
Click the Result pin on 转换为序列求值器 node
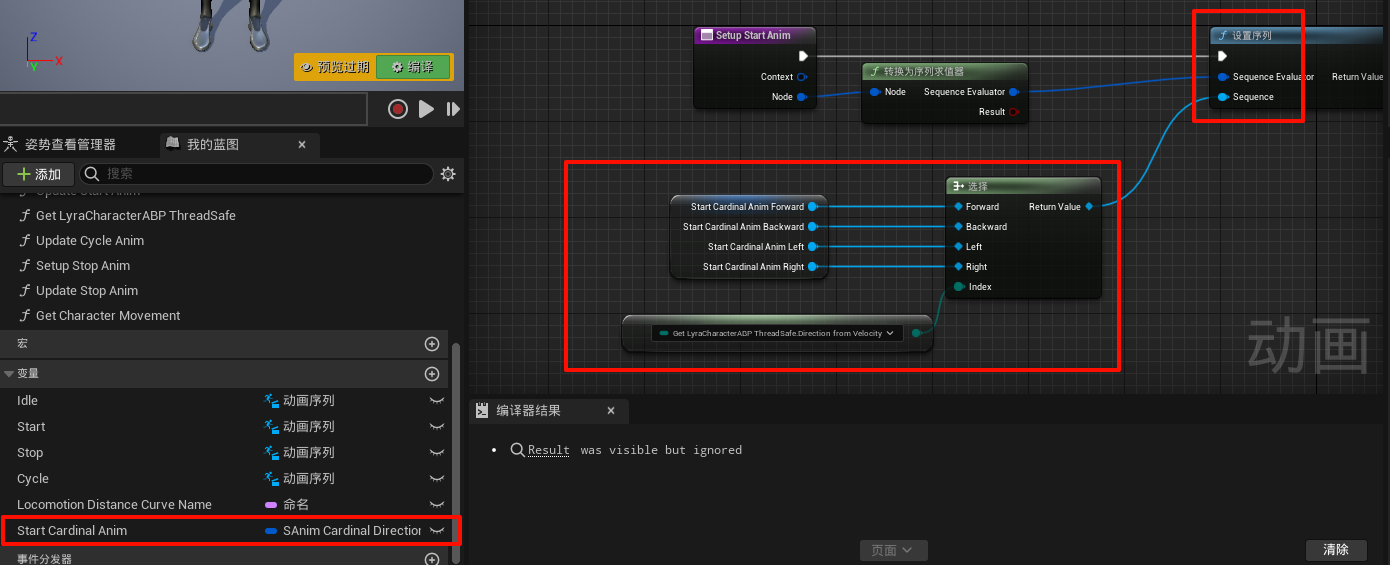(x=1014, y=112)
